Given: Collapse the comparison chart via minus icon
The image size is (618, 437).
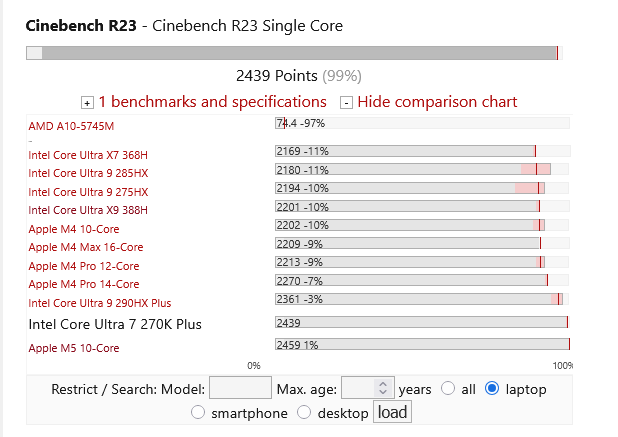Looking at the screenshot, I should click(x=346, y=103).
